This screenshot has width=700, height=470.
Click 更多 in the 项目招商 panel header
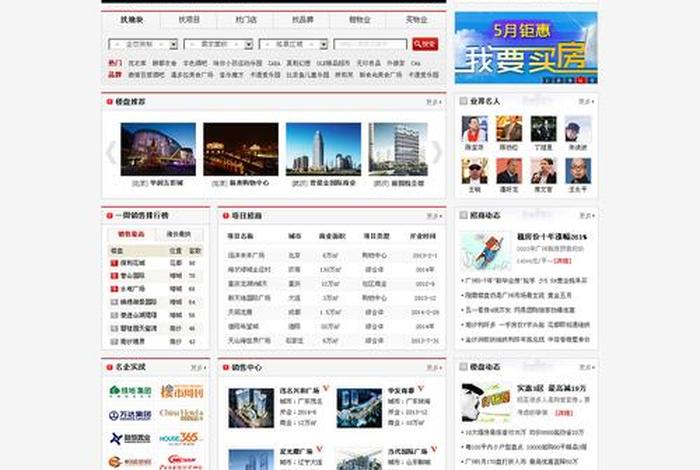coord(433,216)
